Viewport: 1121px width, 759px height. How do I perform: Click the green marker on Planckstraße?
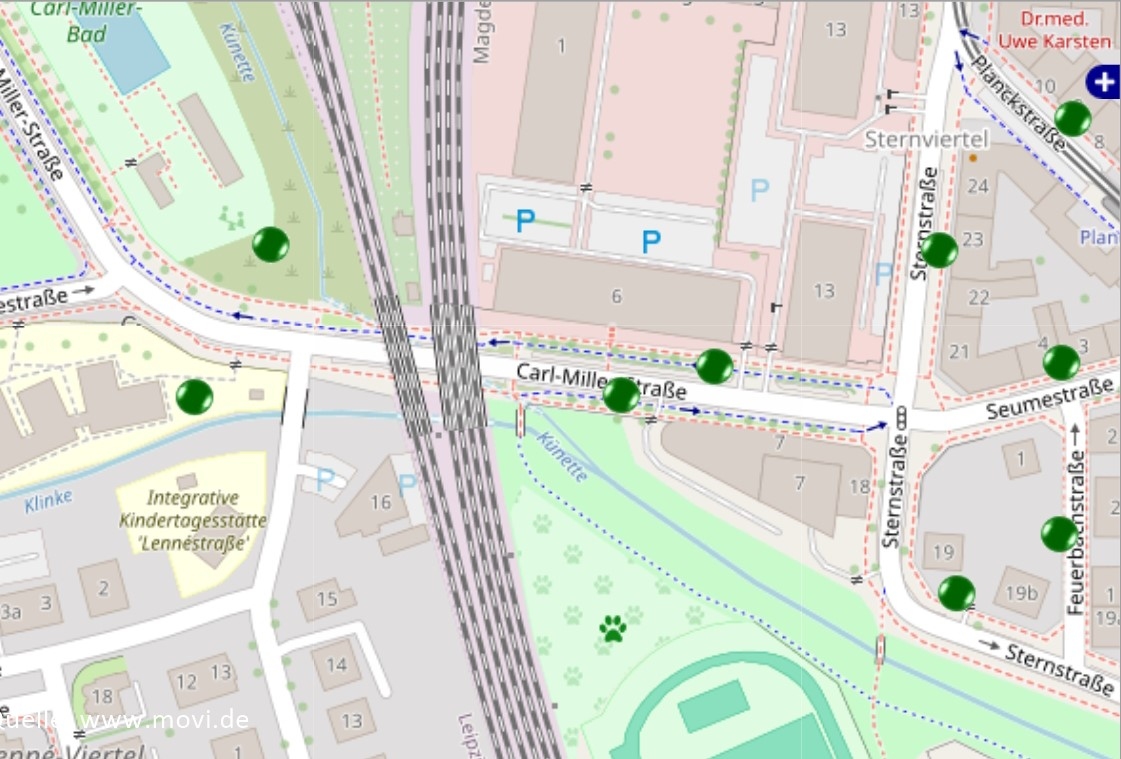[x=1073, y=119]
